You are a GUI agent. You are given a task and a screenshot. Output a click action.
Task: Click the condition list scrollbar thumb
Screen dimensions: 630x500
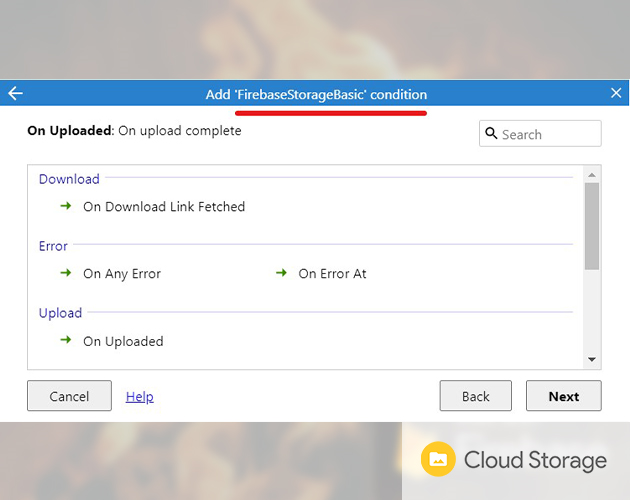click(x=591, y=225)
